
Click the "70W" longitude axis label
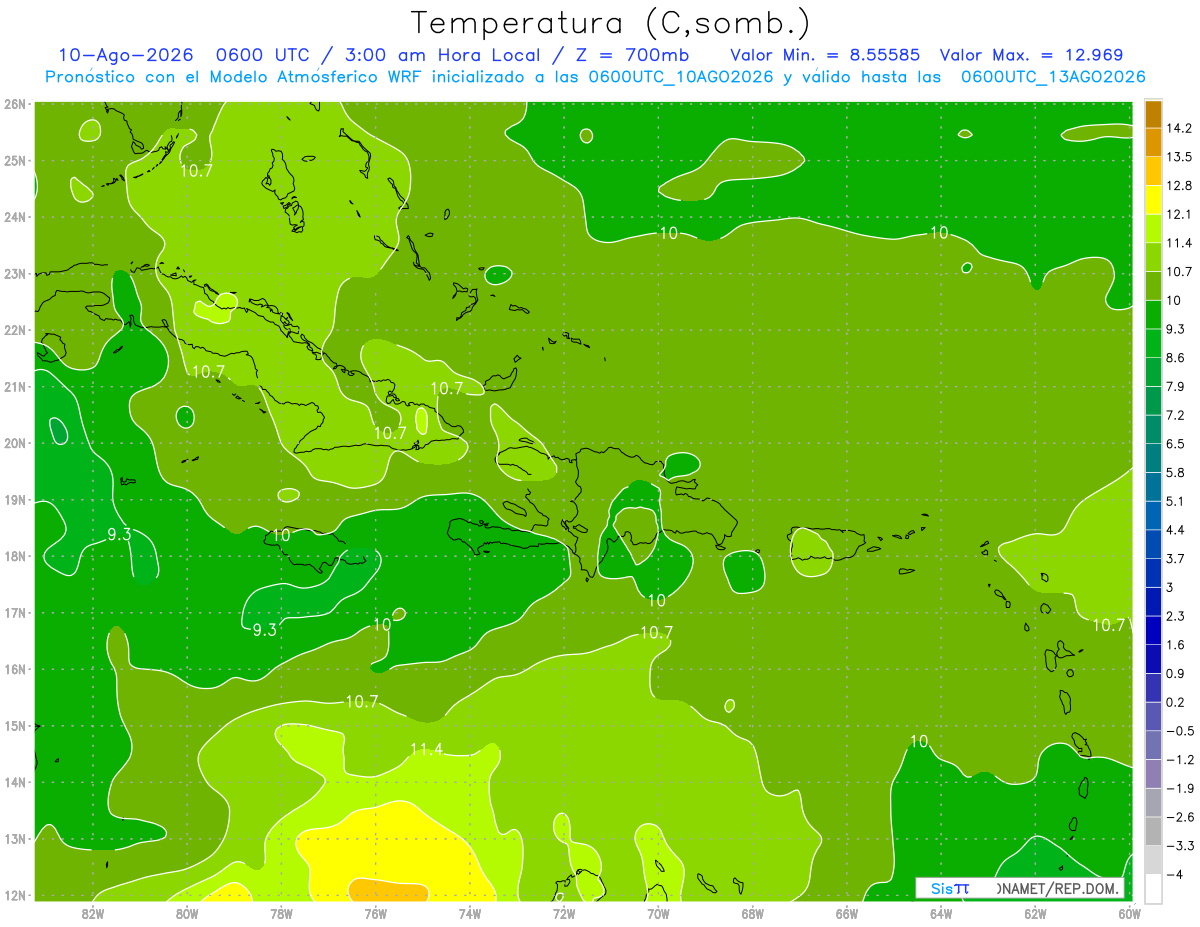click(x=658, y=914)
